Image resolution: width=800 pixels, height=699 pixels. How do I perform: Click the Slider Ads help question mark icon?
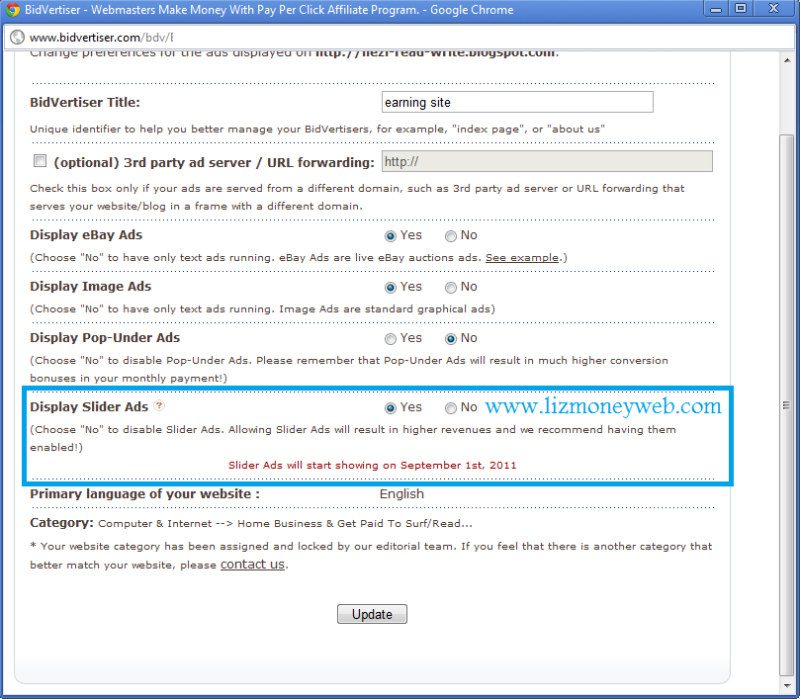(x=159, y=406)
